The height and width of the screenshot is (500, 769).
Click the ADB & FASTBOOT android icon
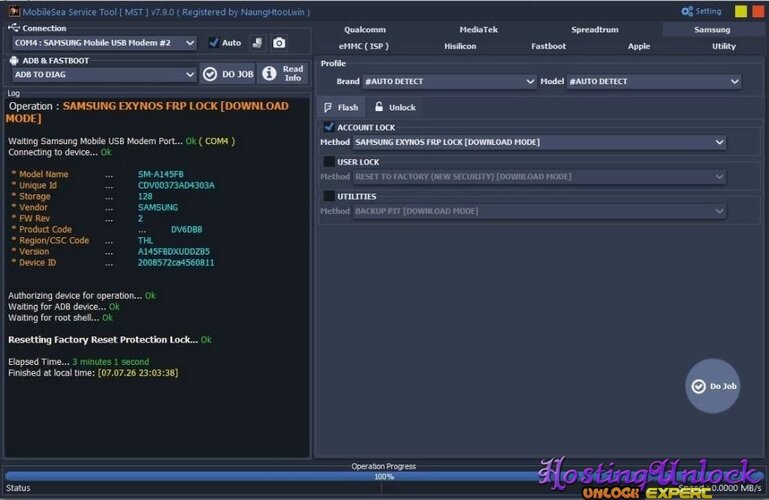14,60
